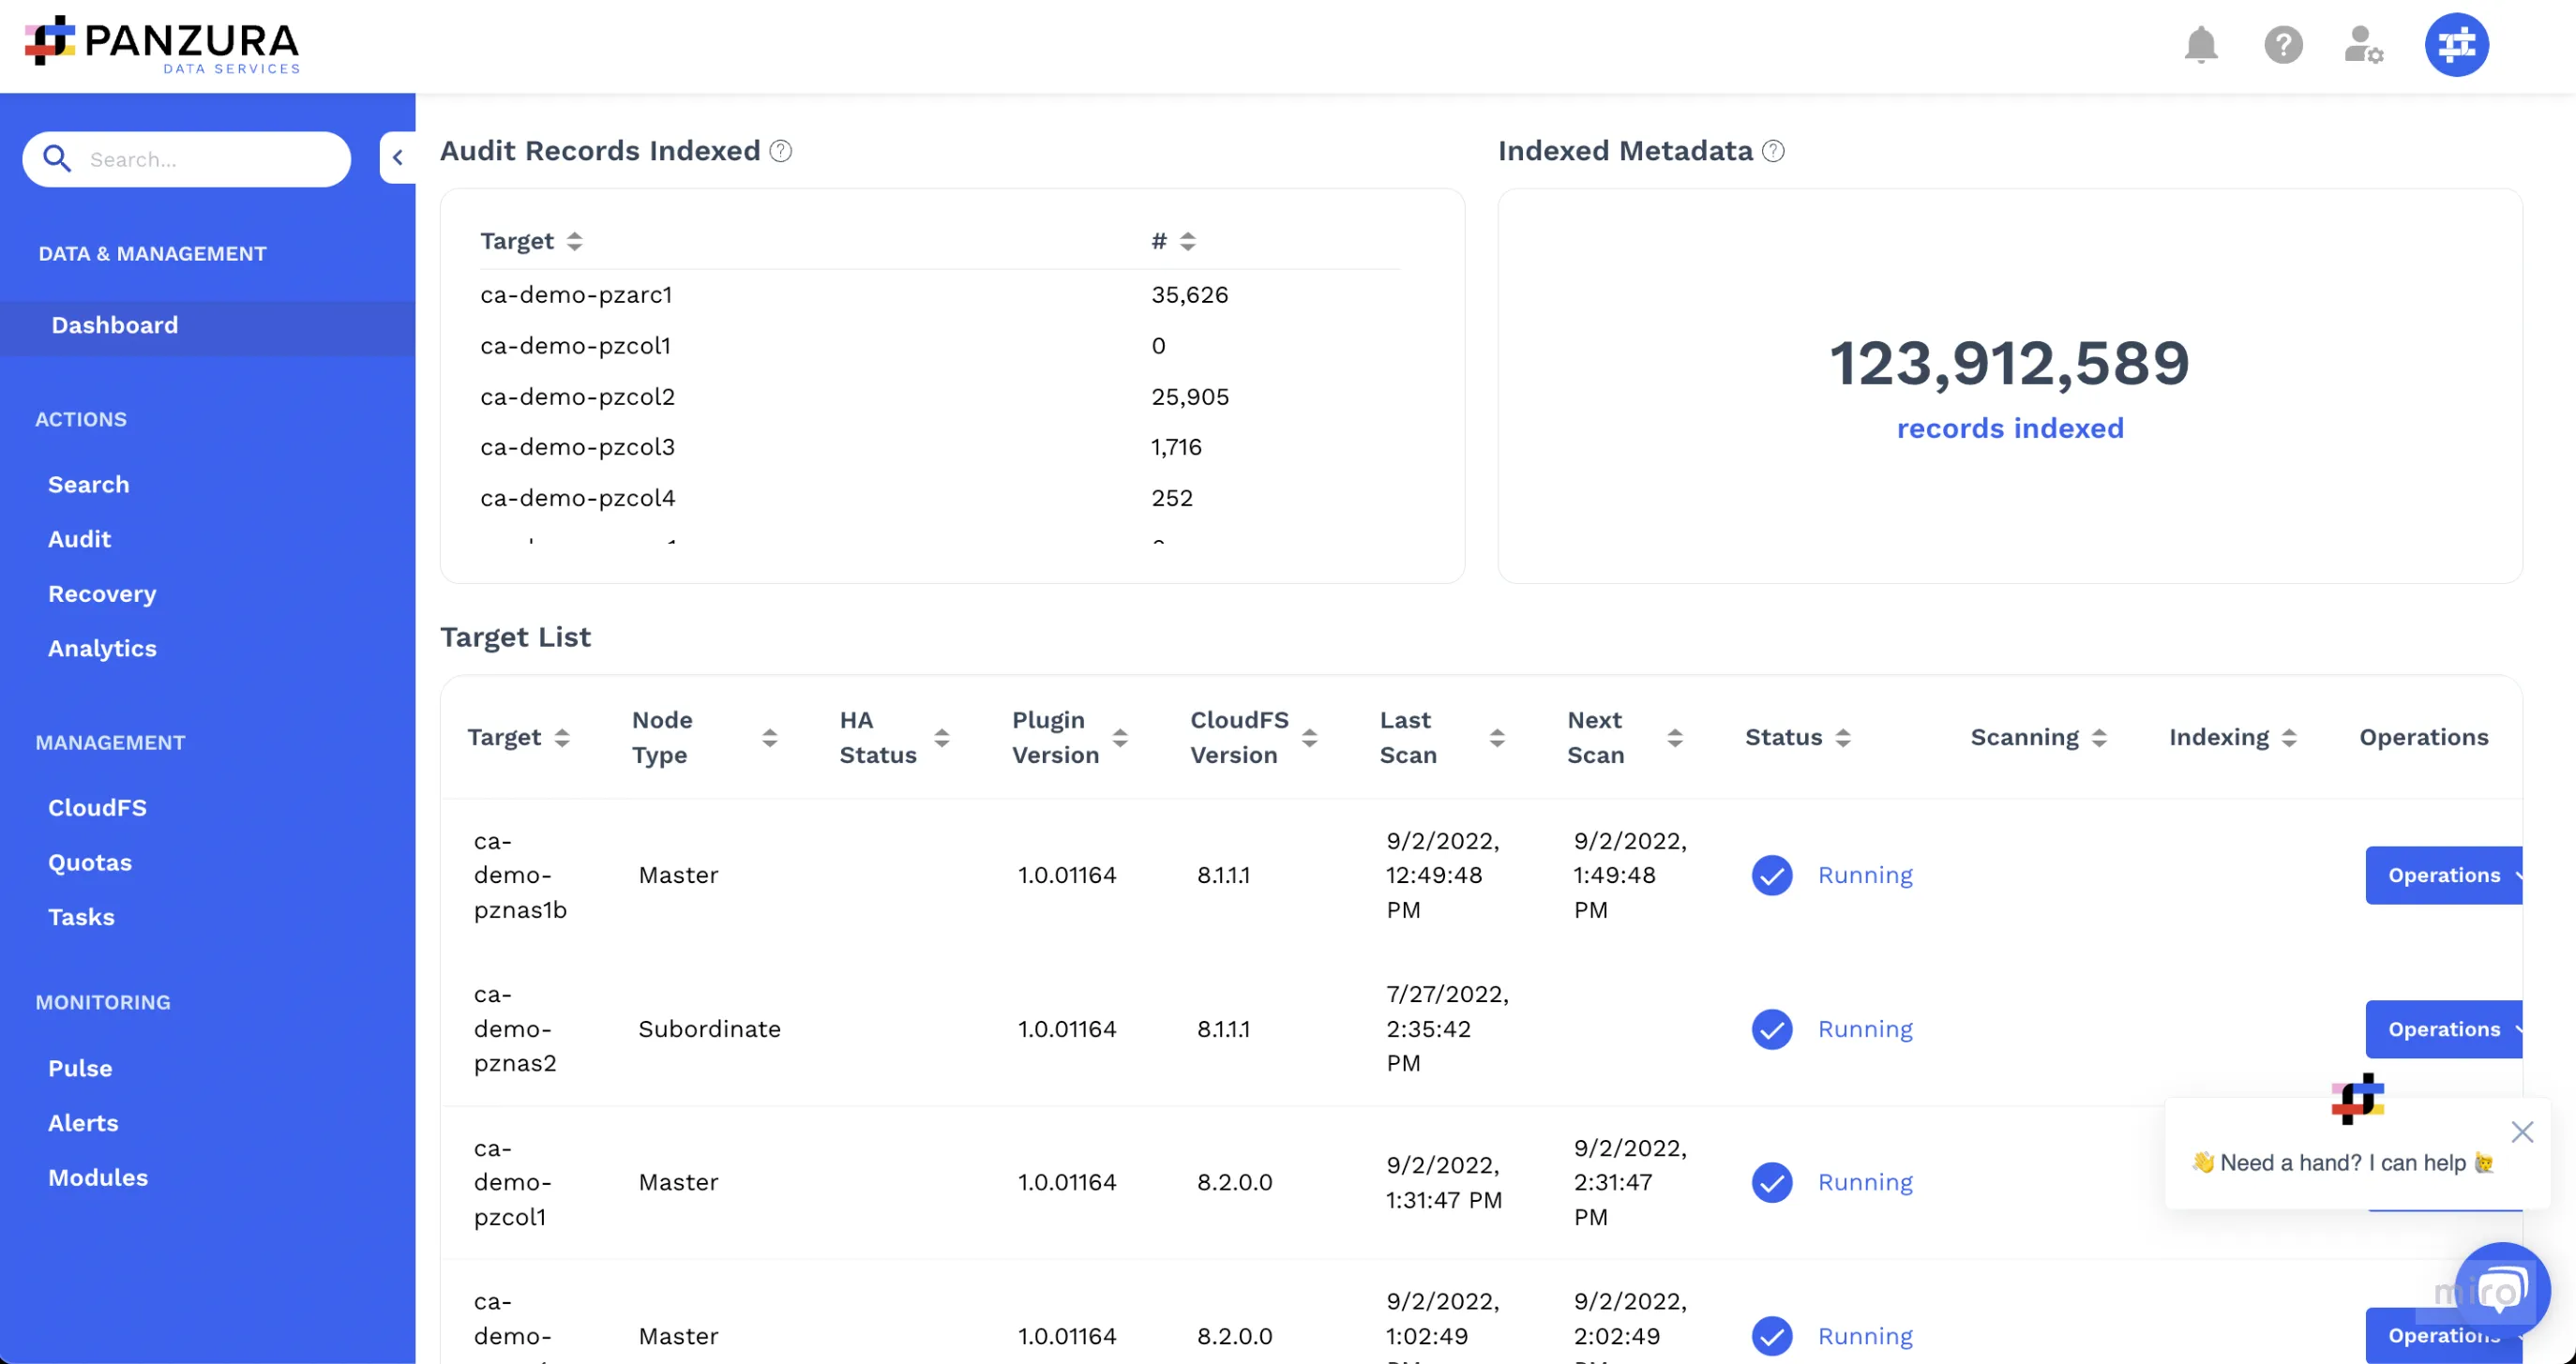Click the 252 audit count

pos(1172,498)
